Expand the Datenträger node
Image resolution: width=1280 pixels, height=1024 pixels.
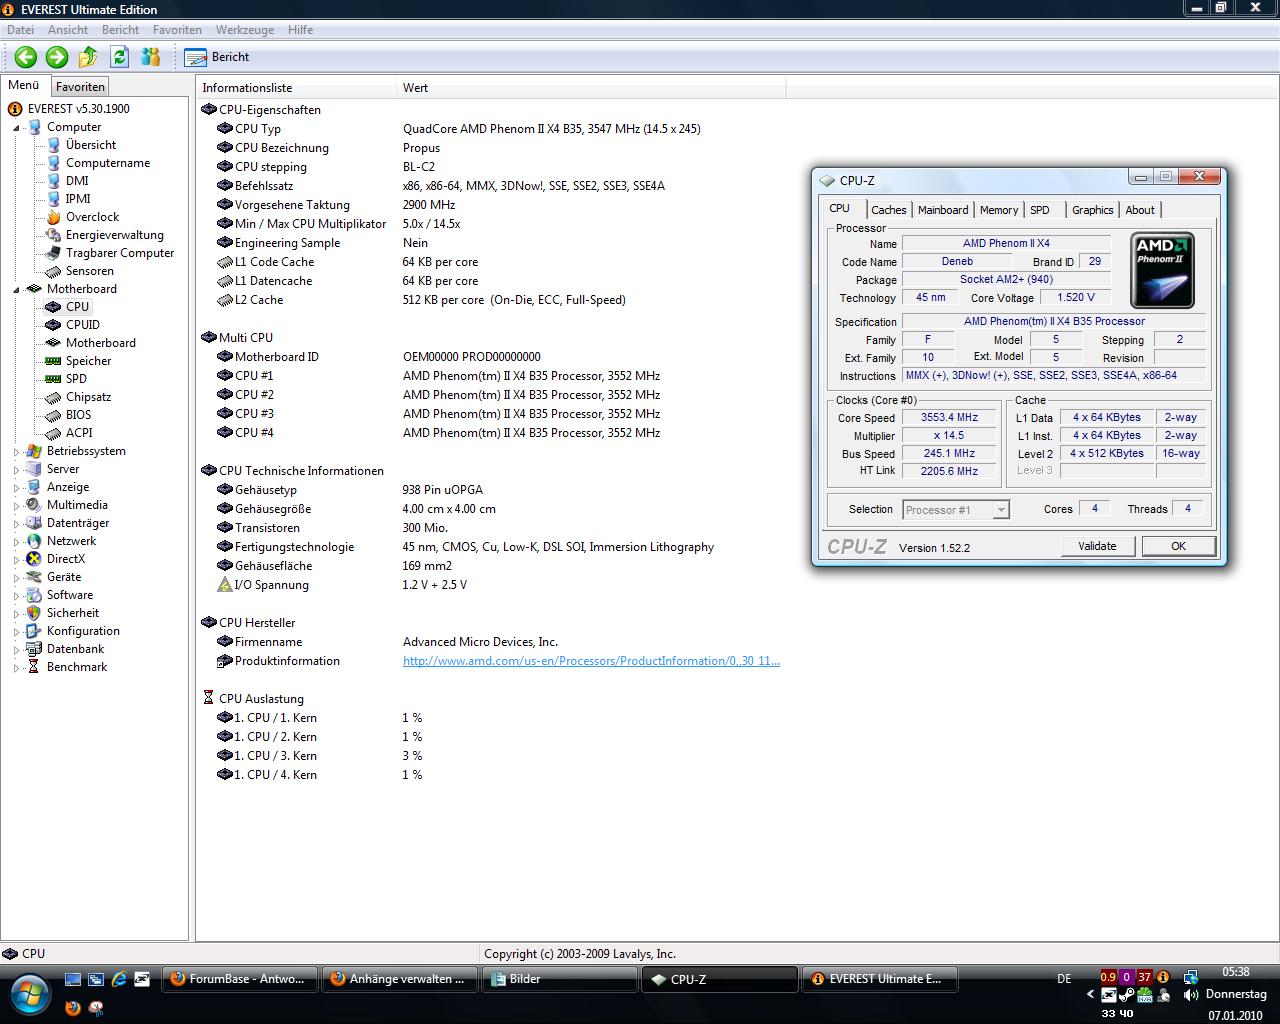tap(16, 523)
